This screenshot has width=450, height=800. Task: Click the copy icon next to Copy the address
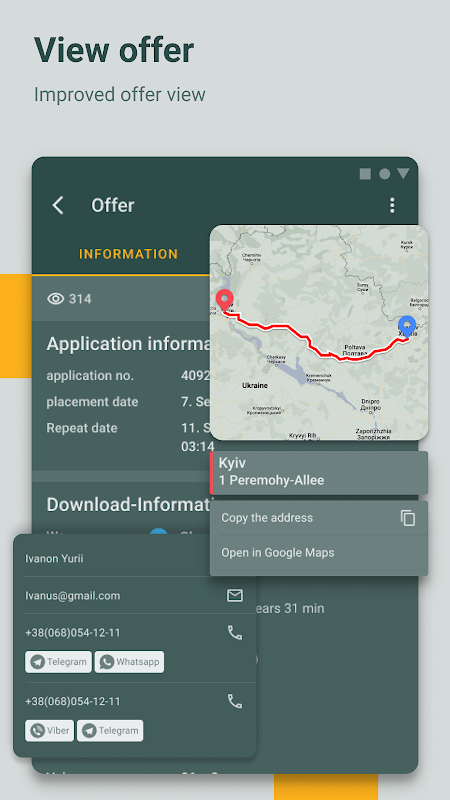pyautogui.click(x=408, y=518)
